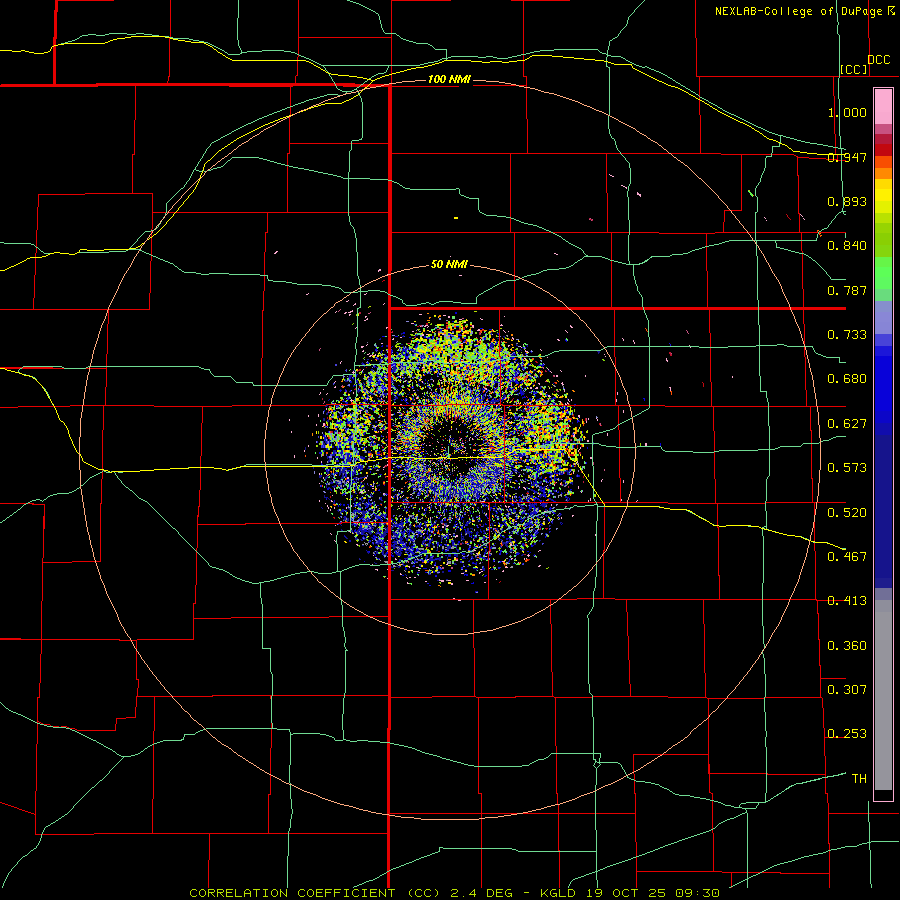Click the [CC] units label
Screen dimensions: 900x900
tap(854, 69)
